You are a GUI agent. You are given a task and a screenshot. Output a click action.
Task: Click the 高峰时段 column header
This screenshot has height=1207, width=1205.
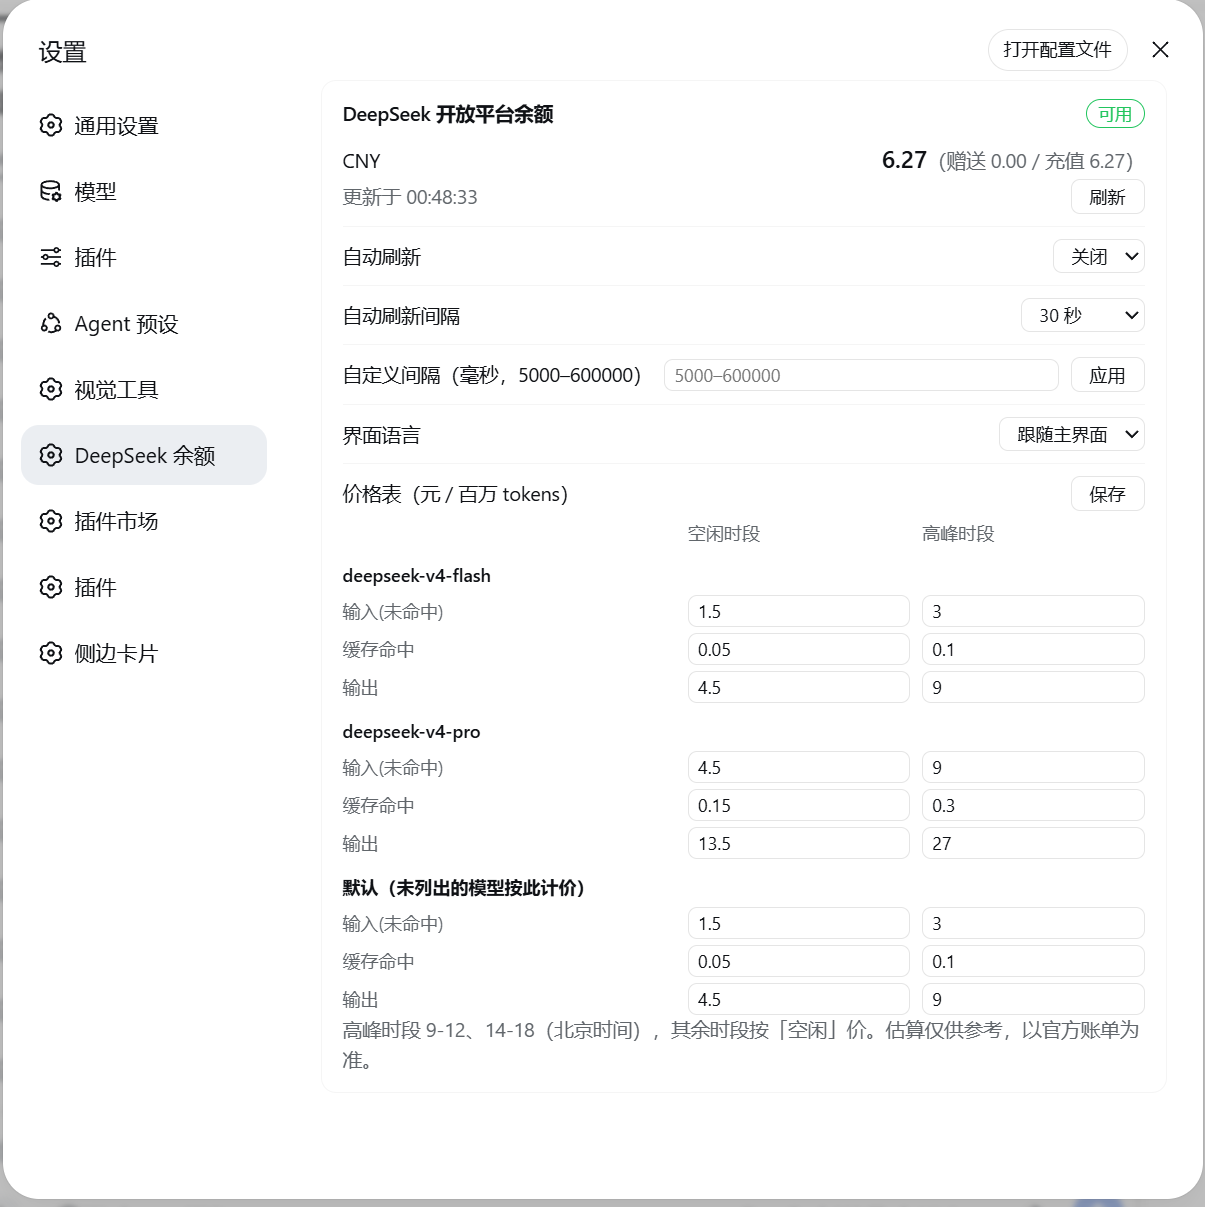[x=958, y=533]
